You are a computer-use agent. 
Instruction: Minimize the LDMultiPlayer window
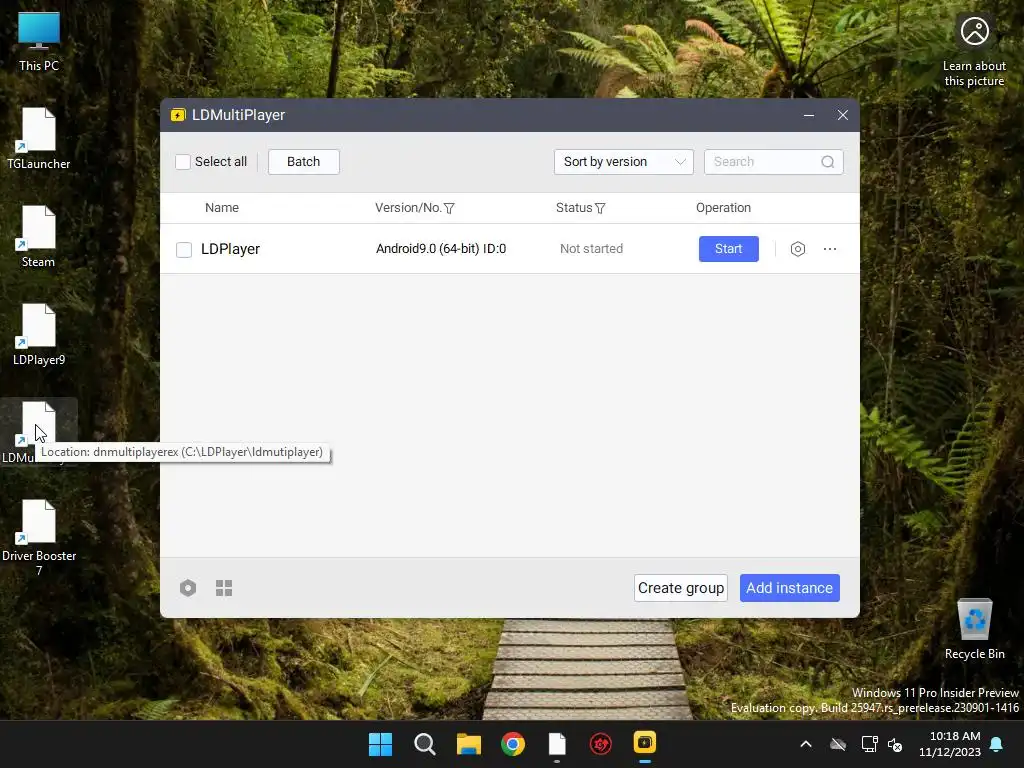click(808, 116)
